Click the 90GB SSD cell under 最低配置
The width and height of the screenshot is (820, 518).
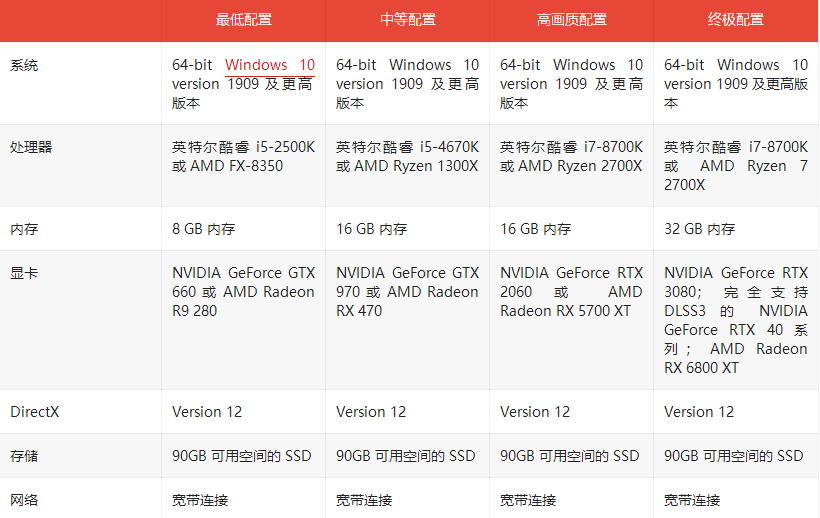[242, 456]
